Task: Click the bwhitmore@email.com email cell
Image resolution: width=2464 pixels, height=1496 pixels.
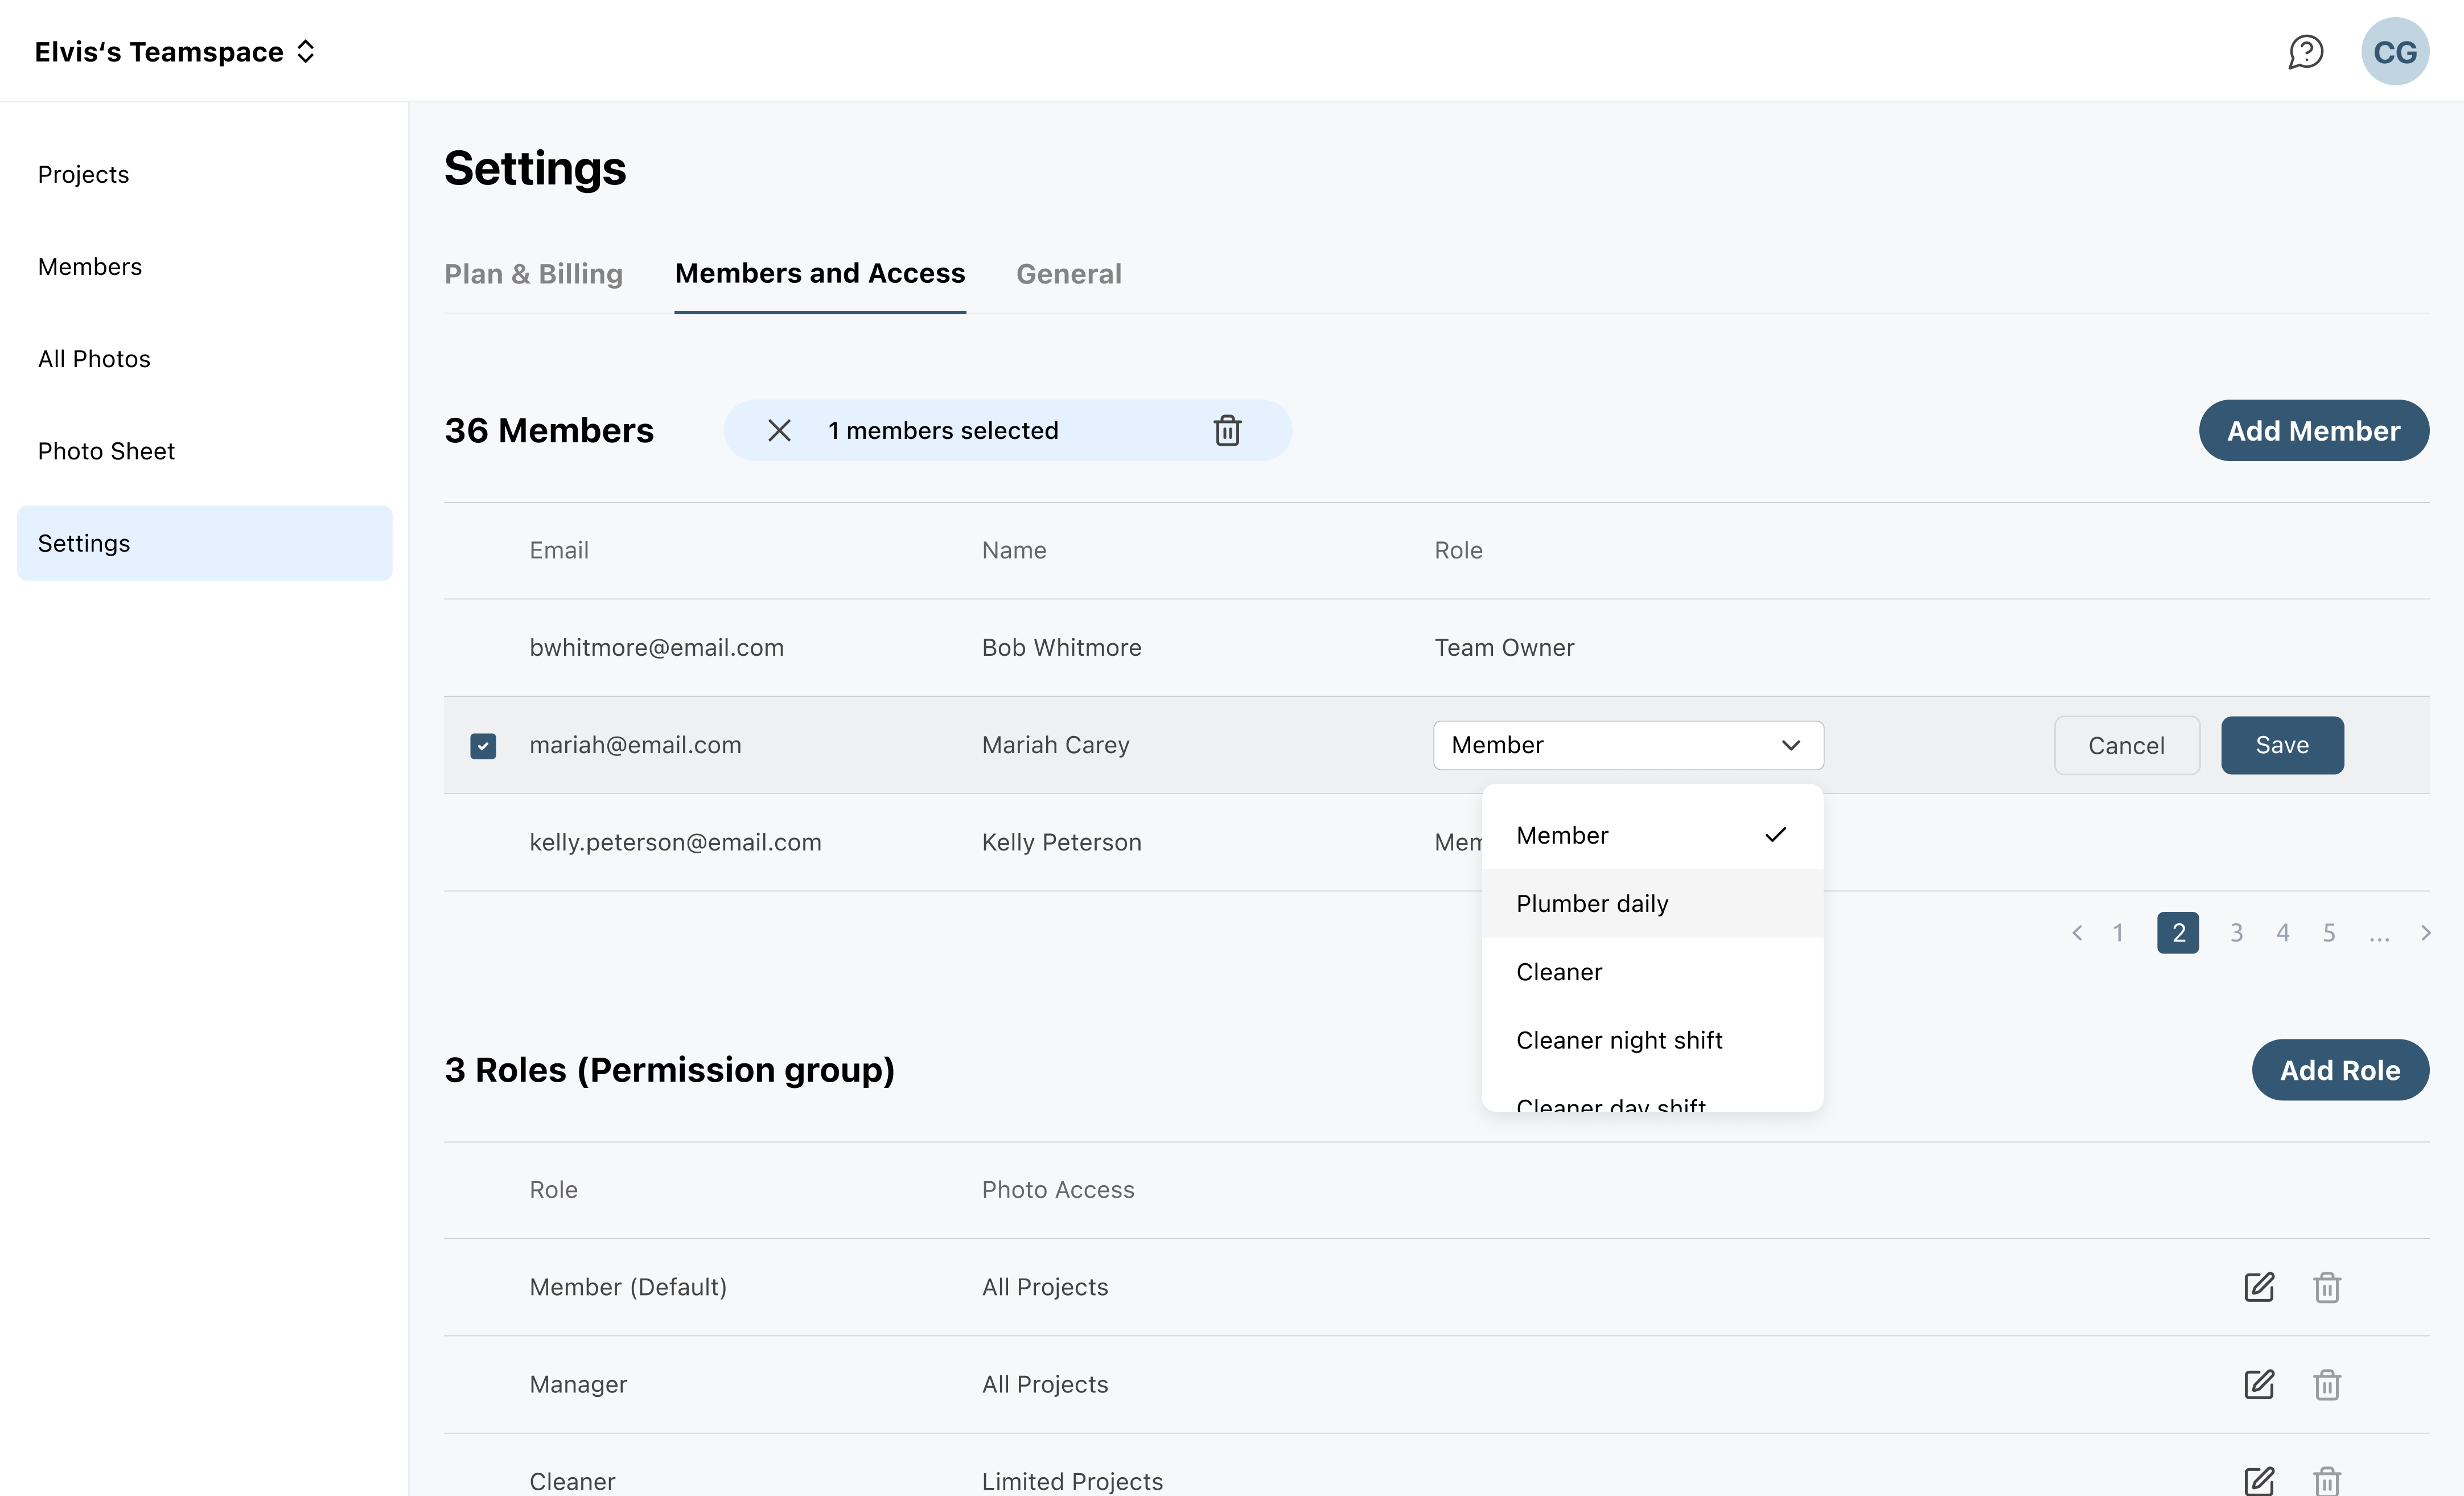Action: pyautogui.click(x=656, y=648)
